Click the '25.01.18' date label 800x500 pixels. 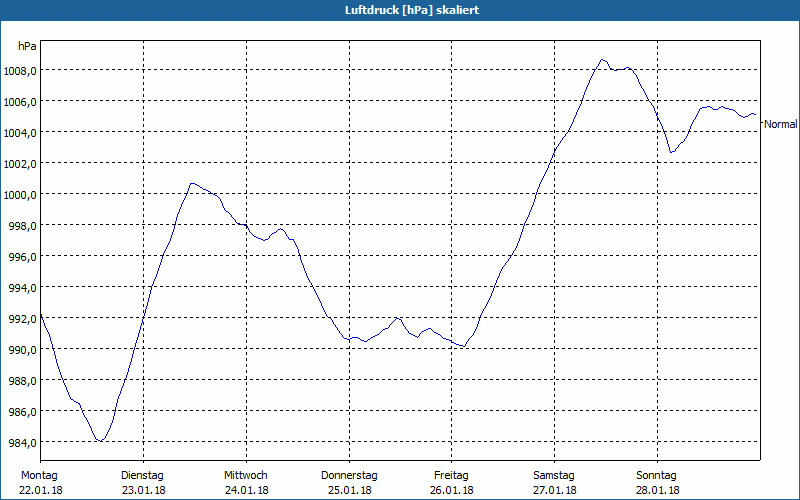click(349, 490)
